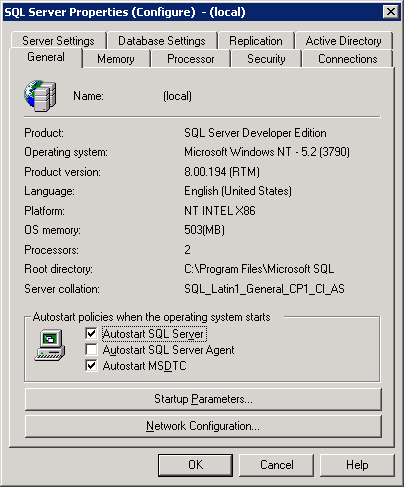
Task: Open the Memory tab
Action: click(x=116, y=59)
